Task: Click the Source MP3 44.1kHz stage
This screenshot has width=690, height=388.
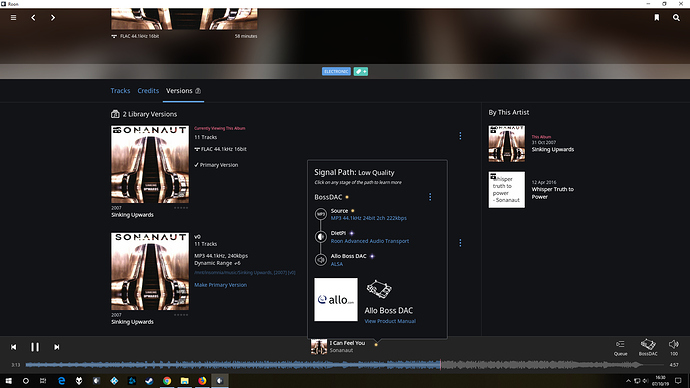Action: tap(368, 218)
